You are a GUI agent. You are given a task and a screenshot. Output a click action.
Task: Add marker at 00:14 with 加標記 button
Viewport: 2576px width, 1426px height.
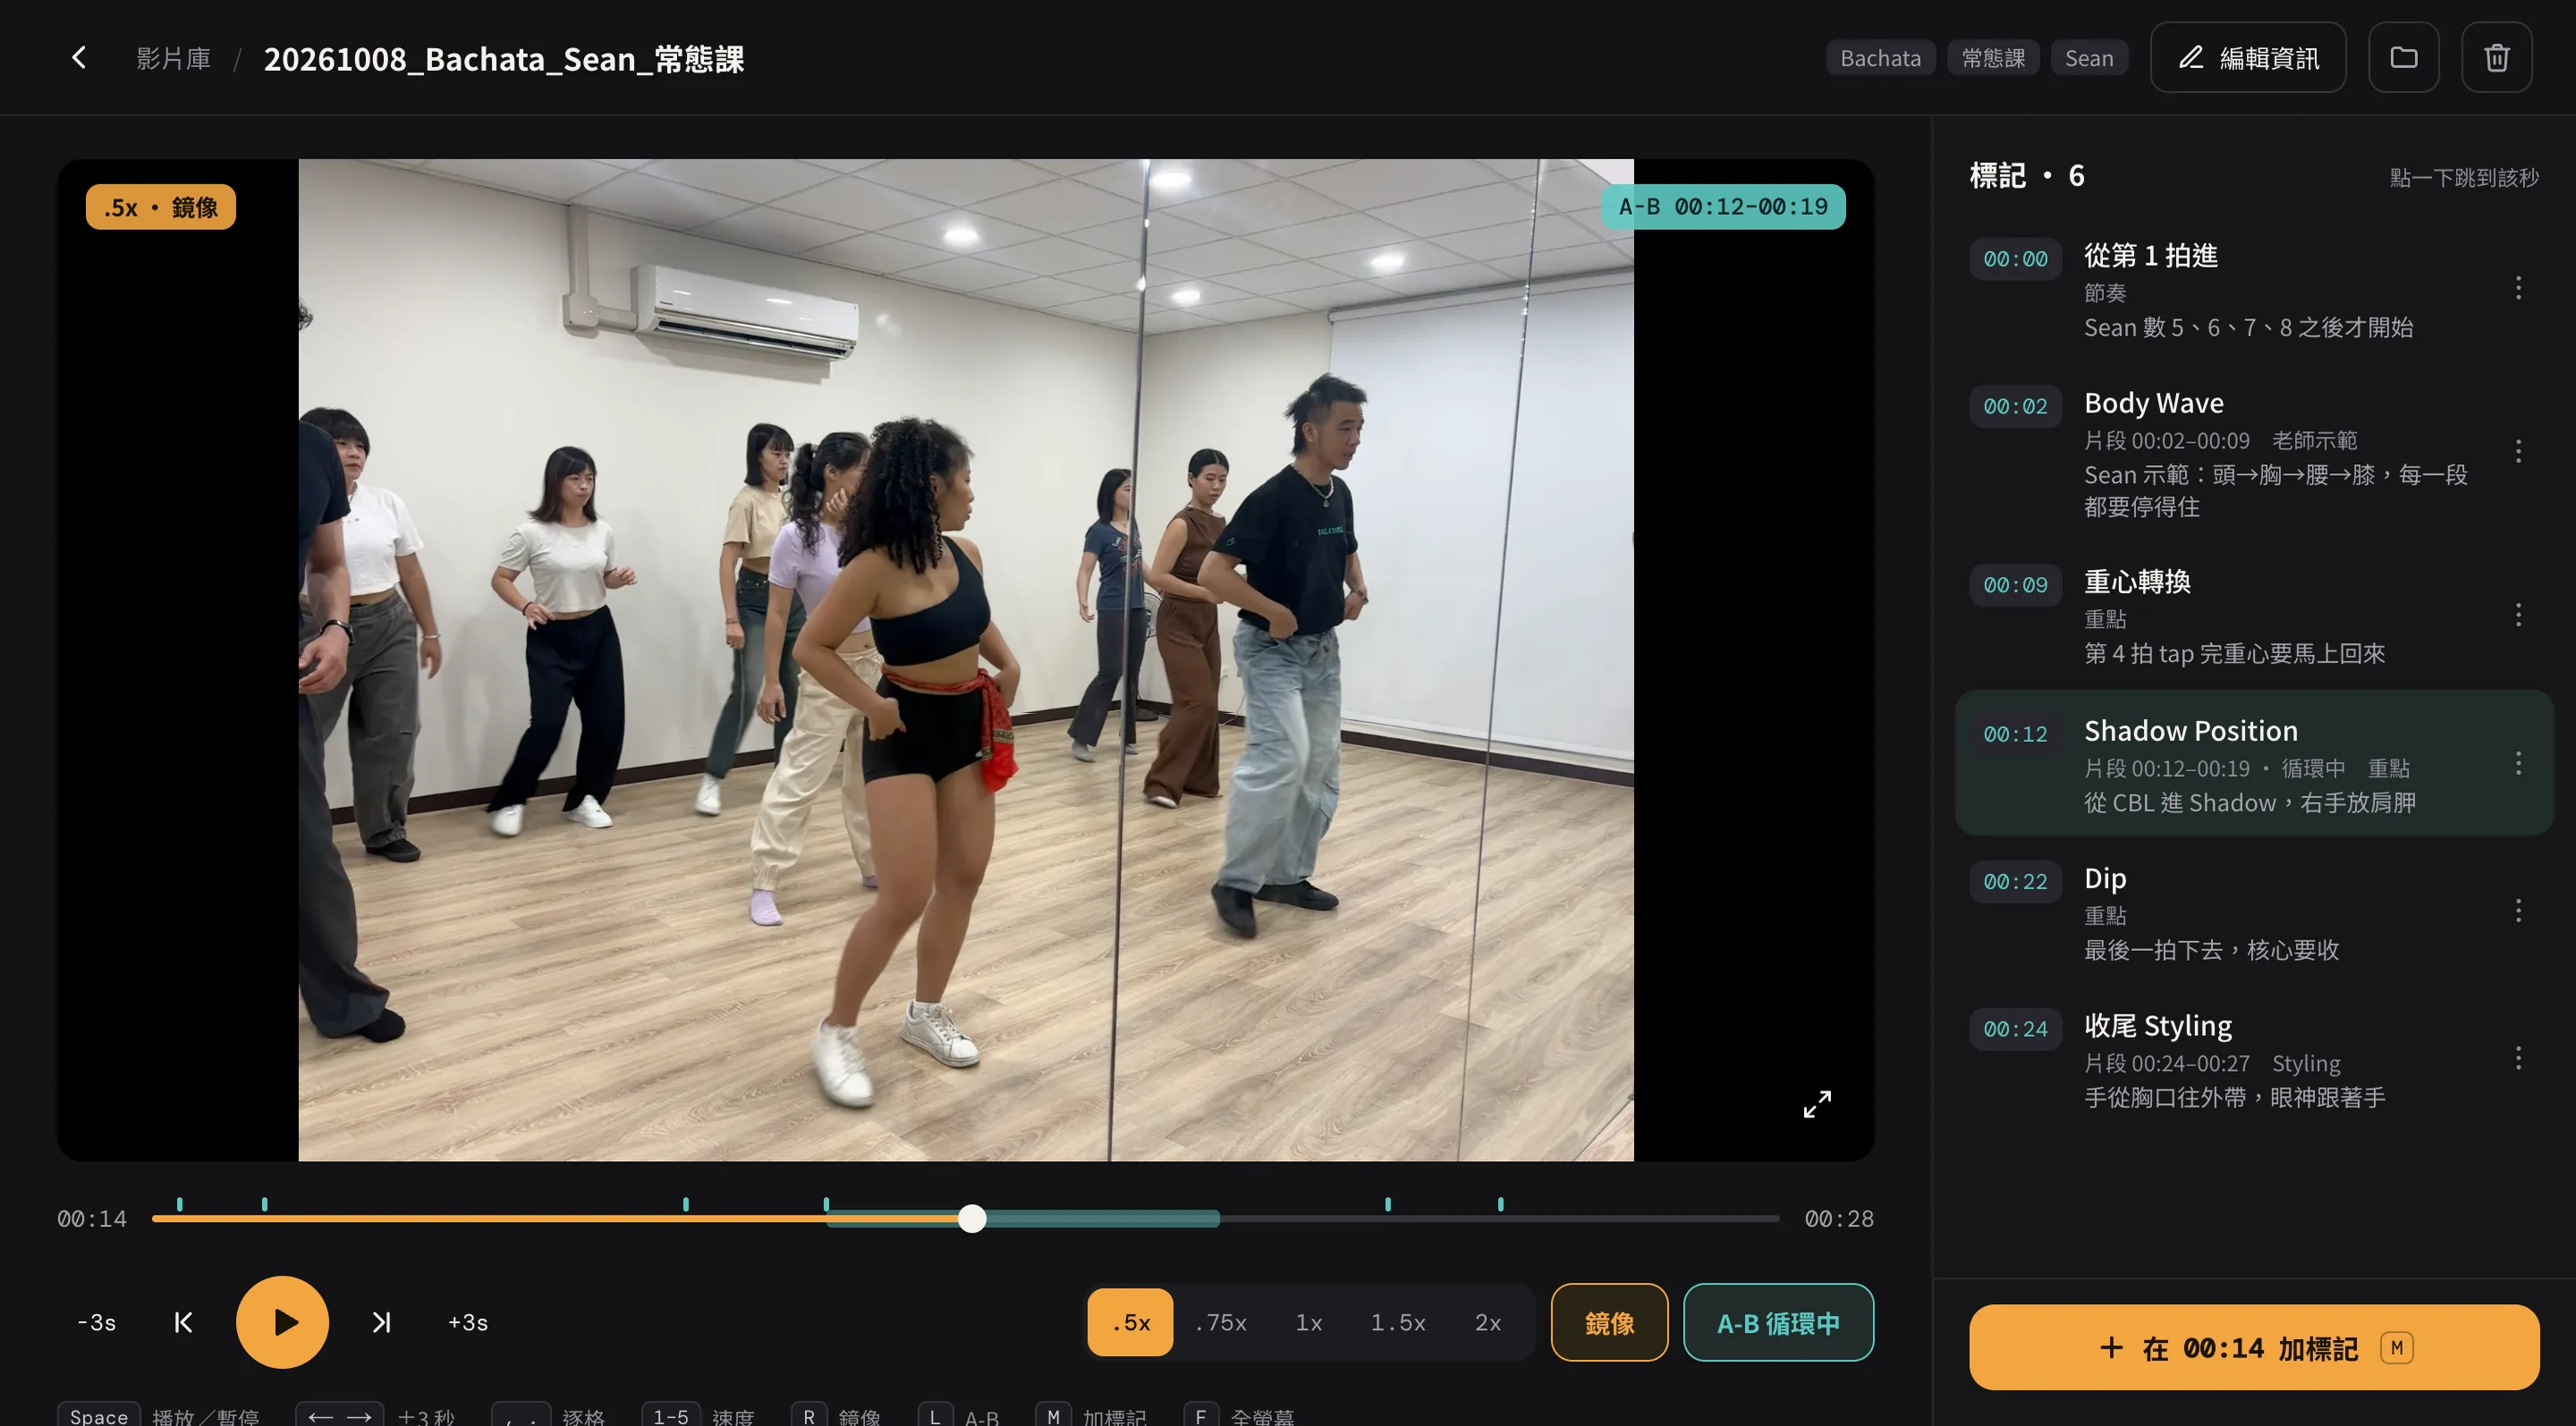(2254, 1347)
